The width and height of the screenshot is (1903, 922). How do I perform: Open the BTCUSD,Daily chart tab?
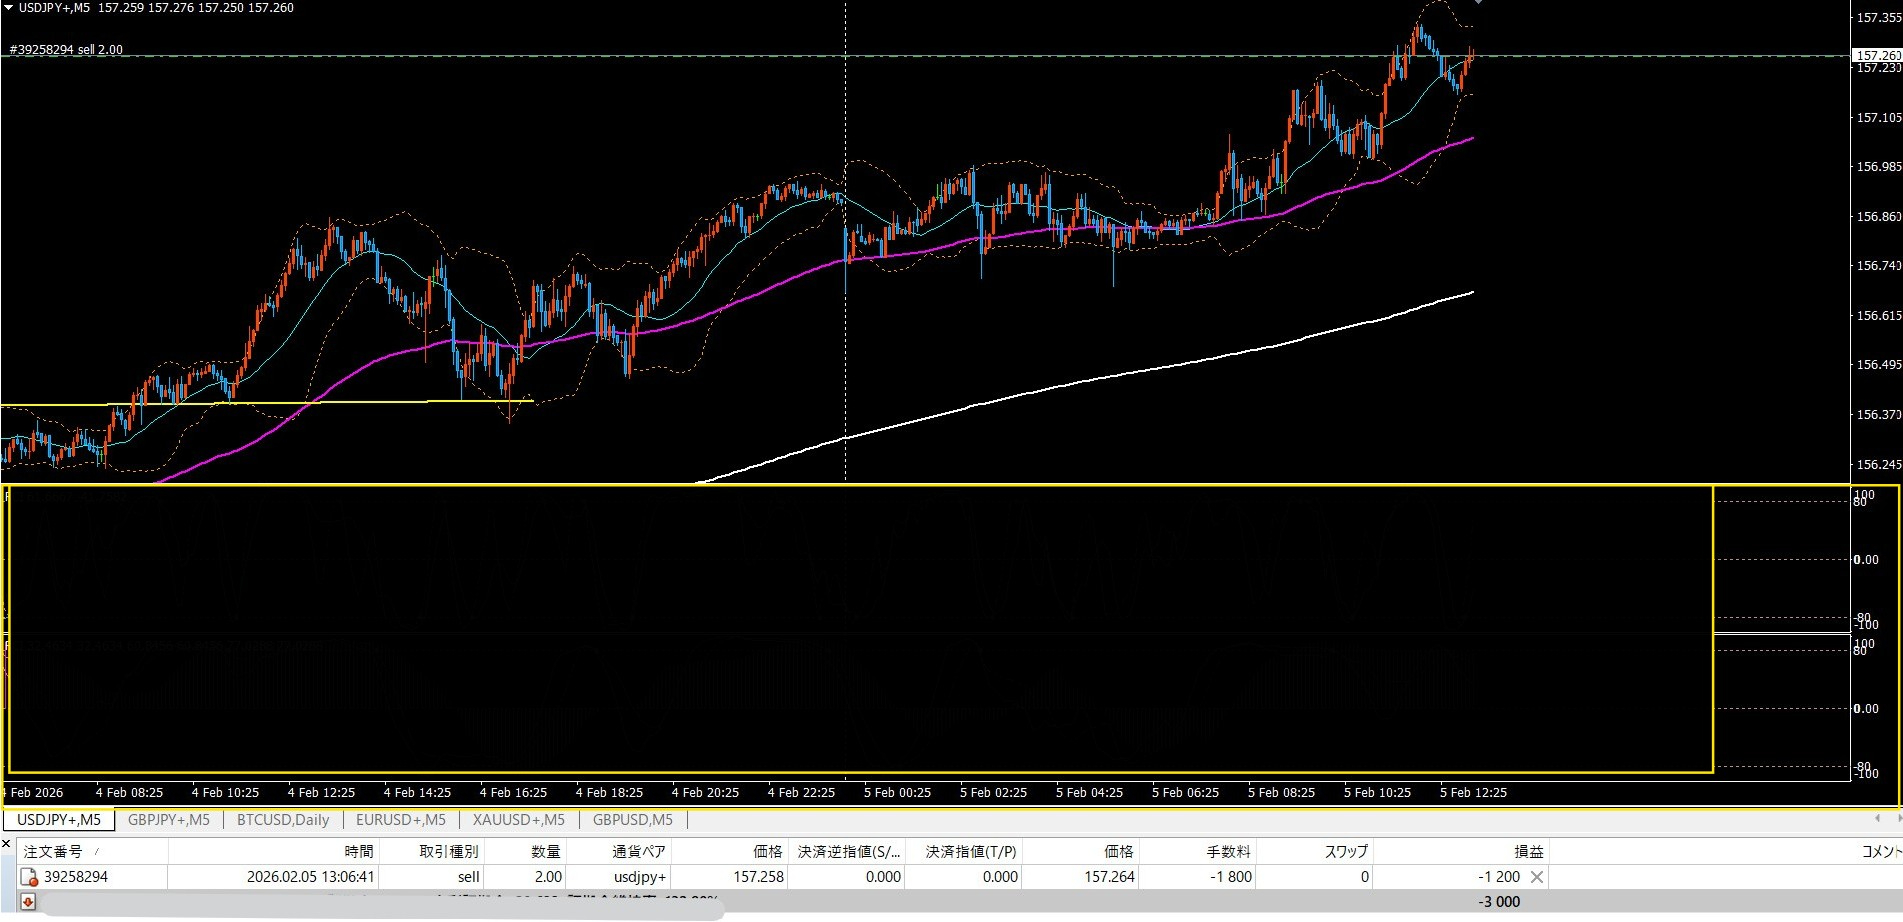tap(282, 820)
